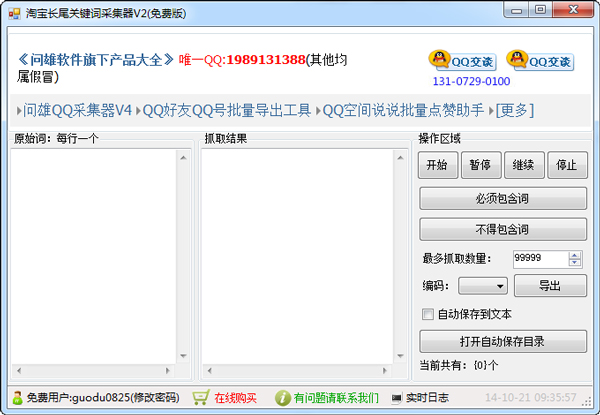Click the app icon in title bar
Viewport: 600px width, 415px height.
point(15,14)
